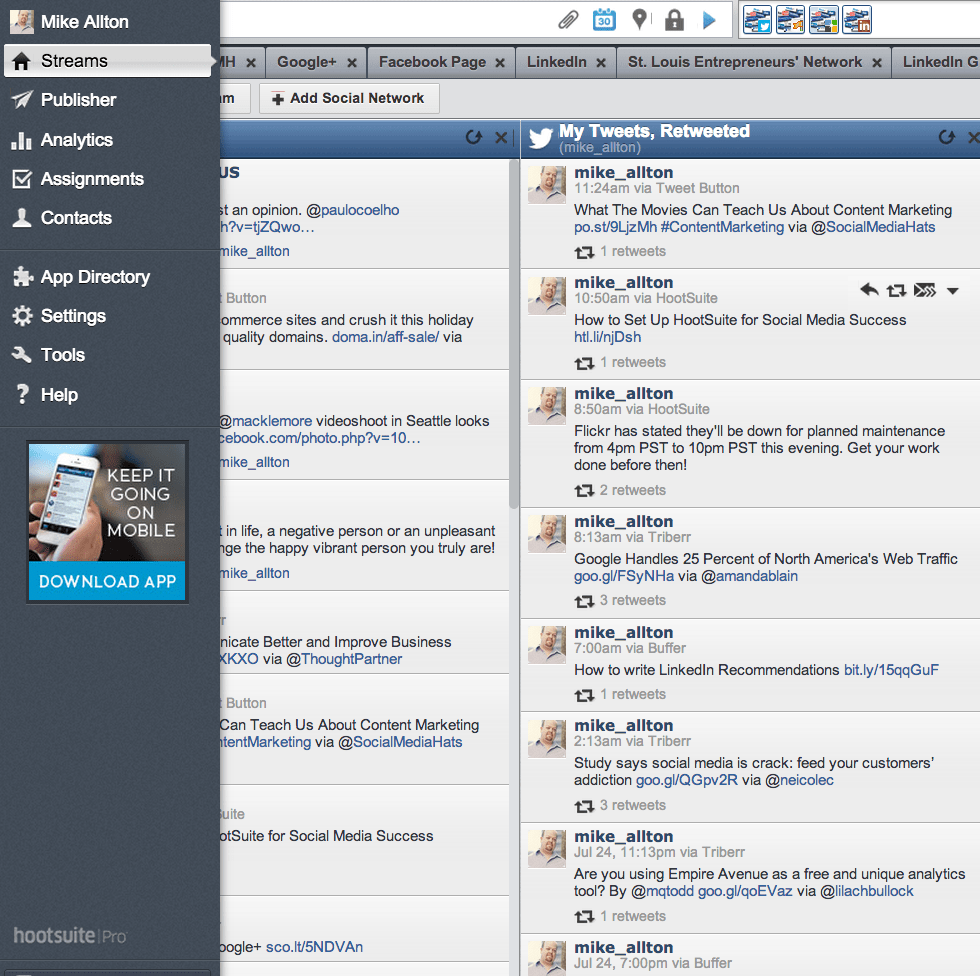Image resolution: width=980 pixels, height=976 pixels.
Task: Close the MH tab
Action: pos(251,62)
